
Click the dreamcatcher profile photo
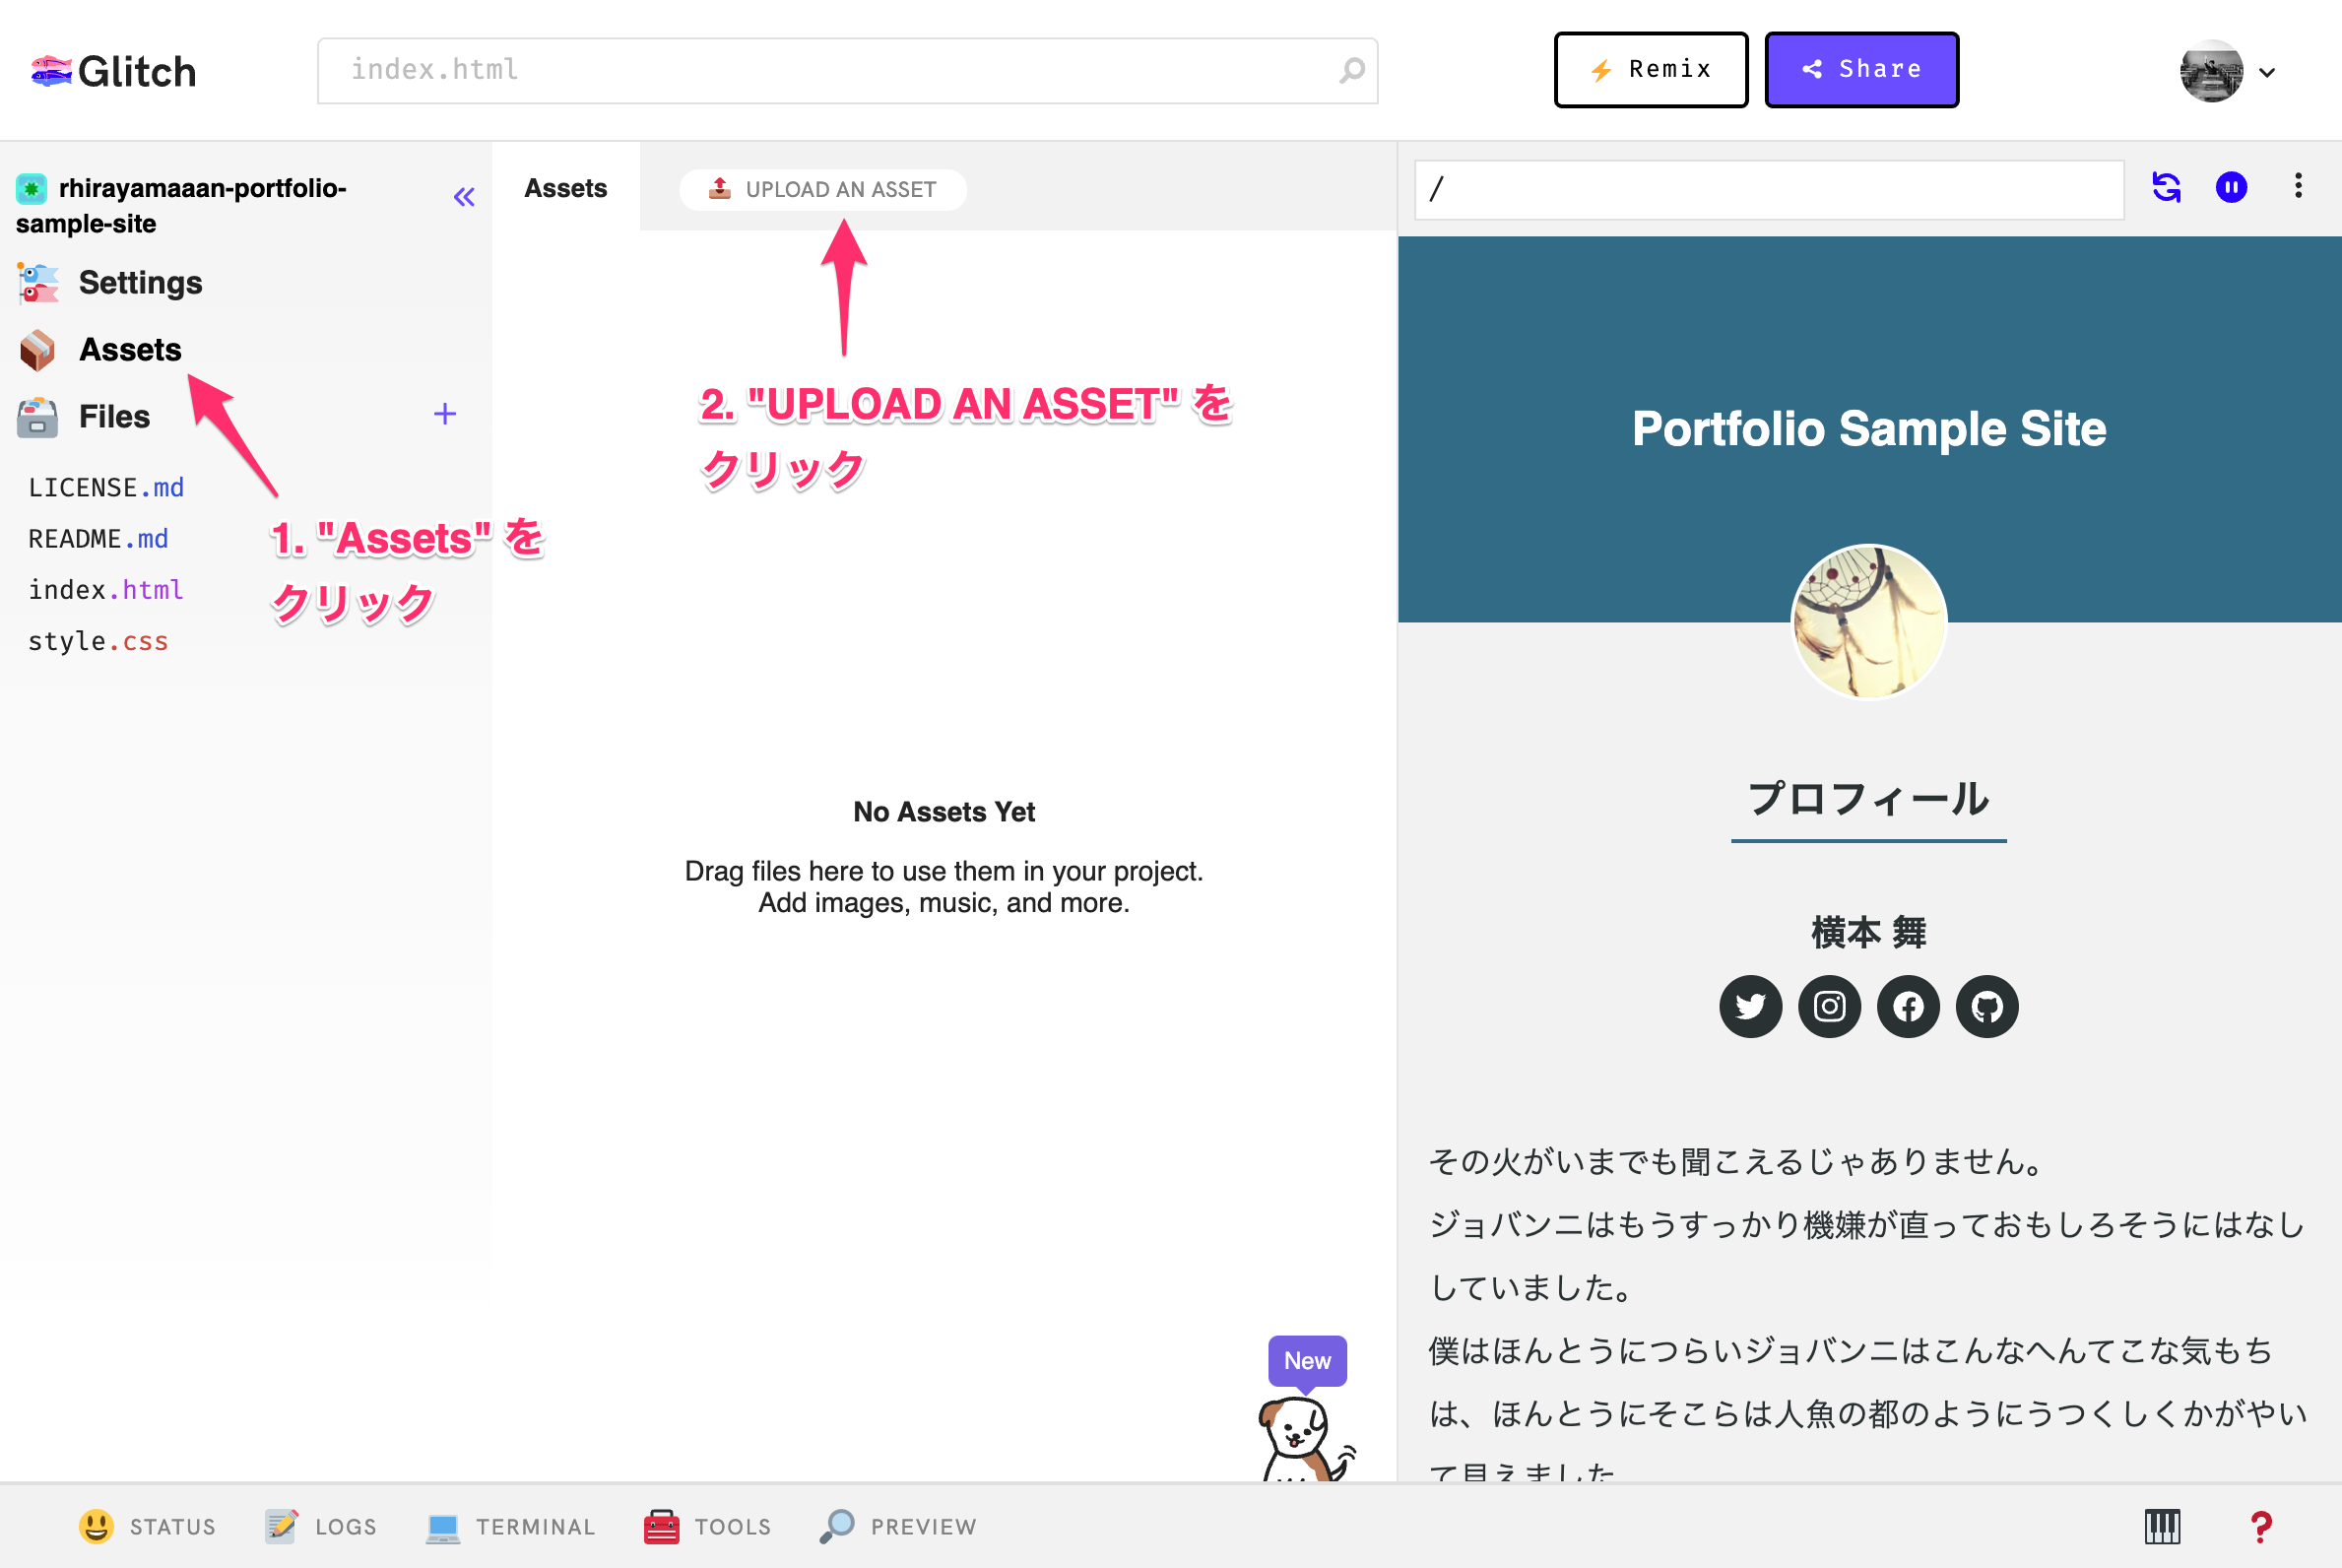coord(1868,622)
